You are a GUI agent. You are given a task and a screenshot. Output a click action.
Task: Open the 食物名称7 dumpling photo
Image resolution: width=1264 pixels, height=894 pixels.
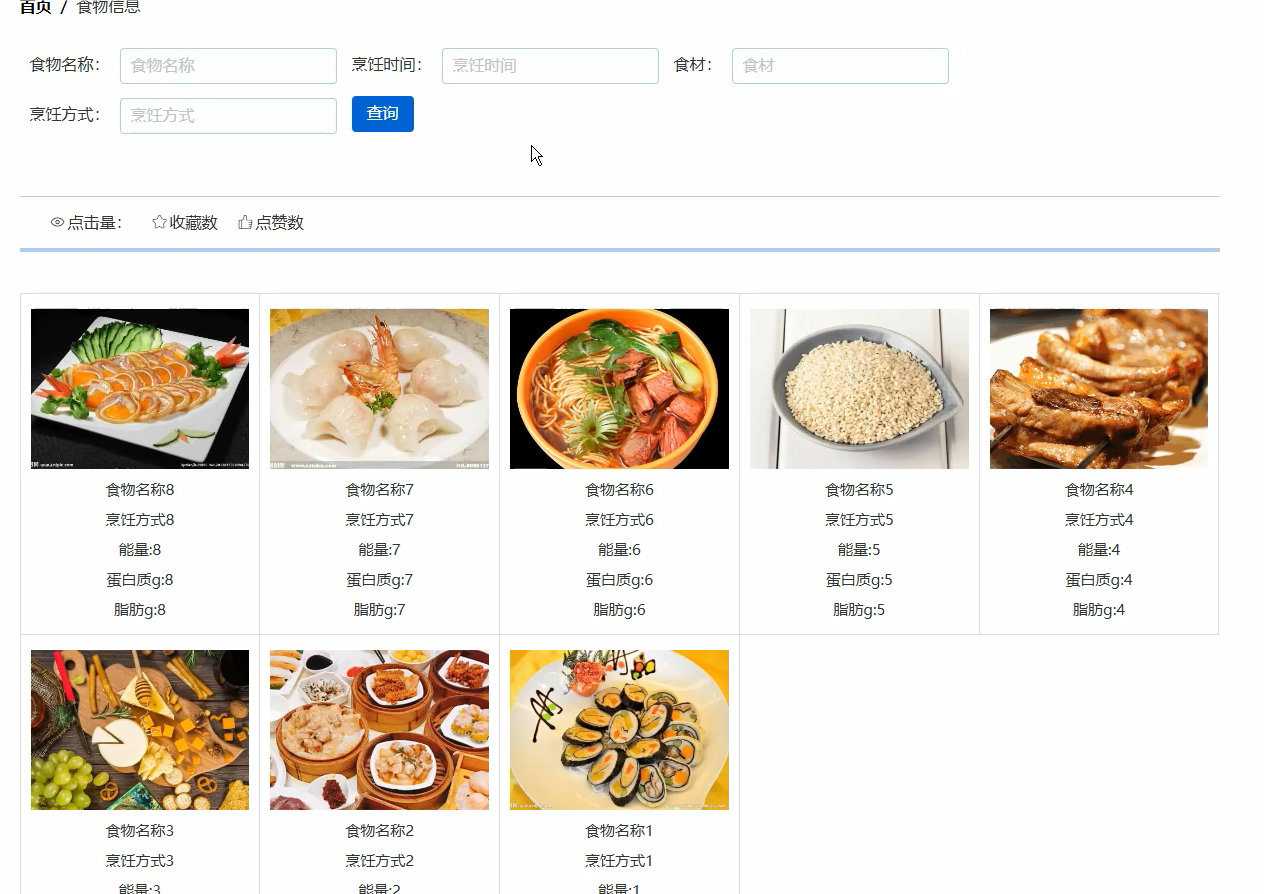point(379,389)
